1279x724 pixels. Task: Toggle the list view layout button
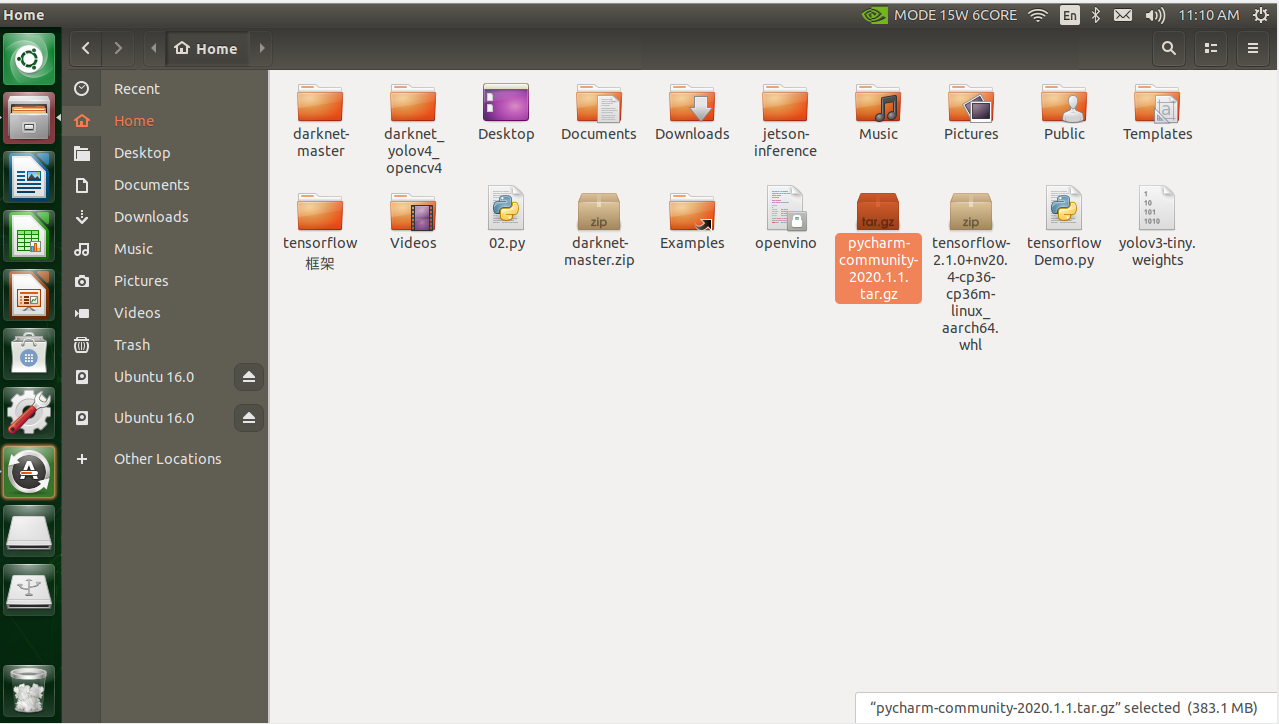[1211, 47]
